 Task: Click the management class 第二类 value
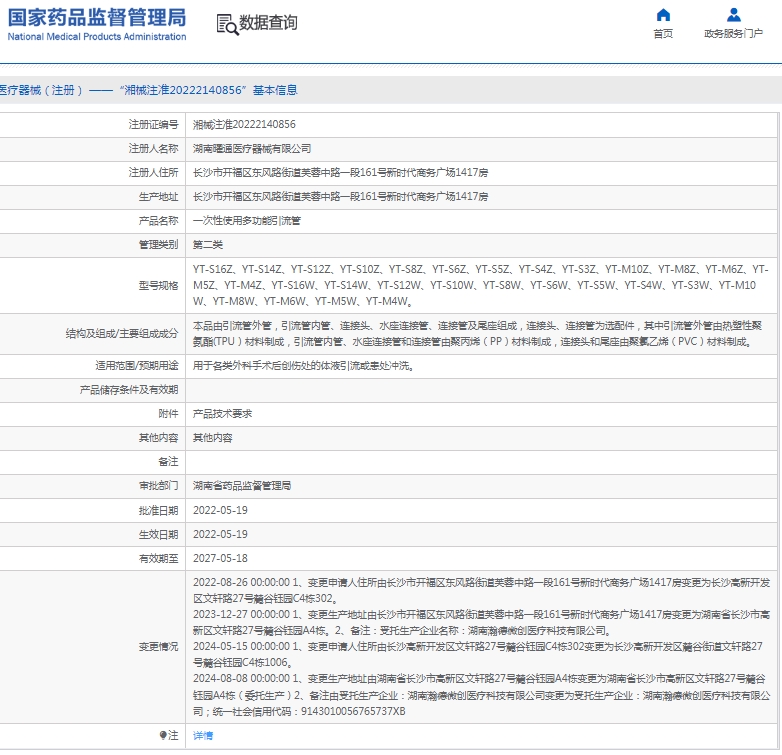(208, 244)
